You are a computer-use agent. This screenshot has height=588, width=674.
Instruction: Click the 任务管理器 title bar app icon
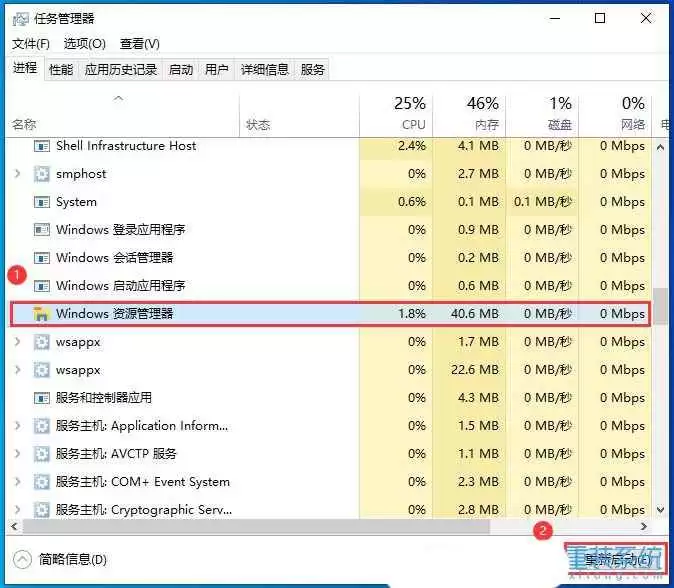click(x=20, y=18)
